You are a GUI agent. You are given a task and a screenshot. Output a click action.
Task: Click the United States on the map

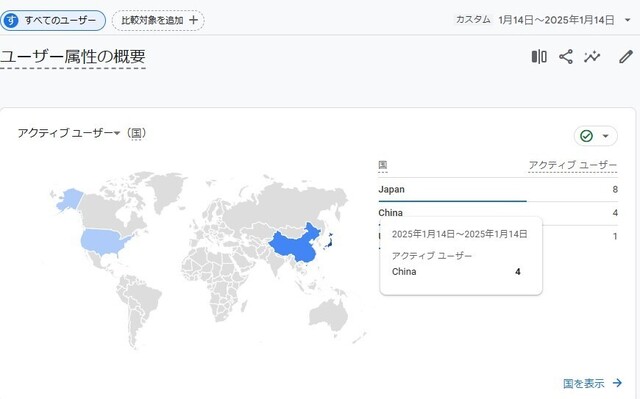tap(103, 242)
